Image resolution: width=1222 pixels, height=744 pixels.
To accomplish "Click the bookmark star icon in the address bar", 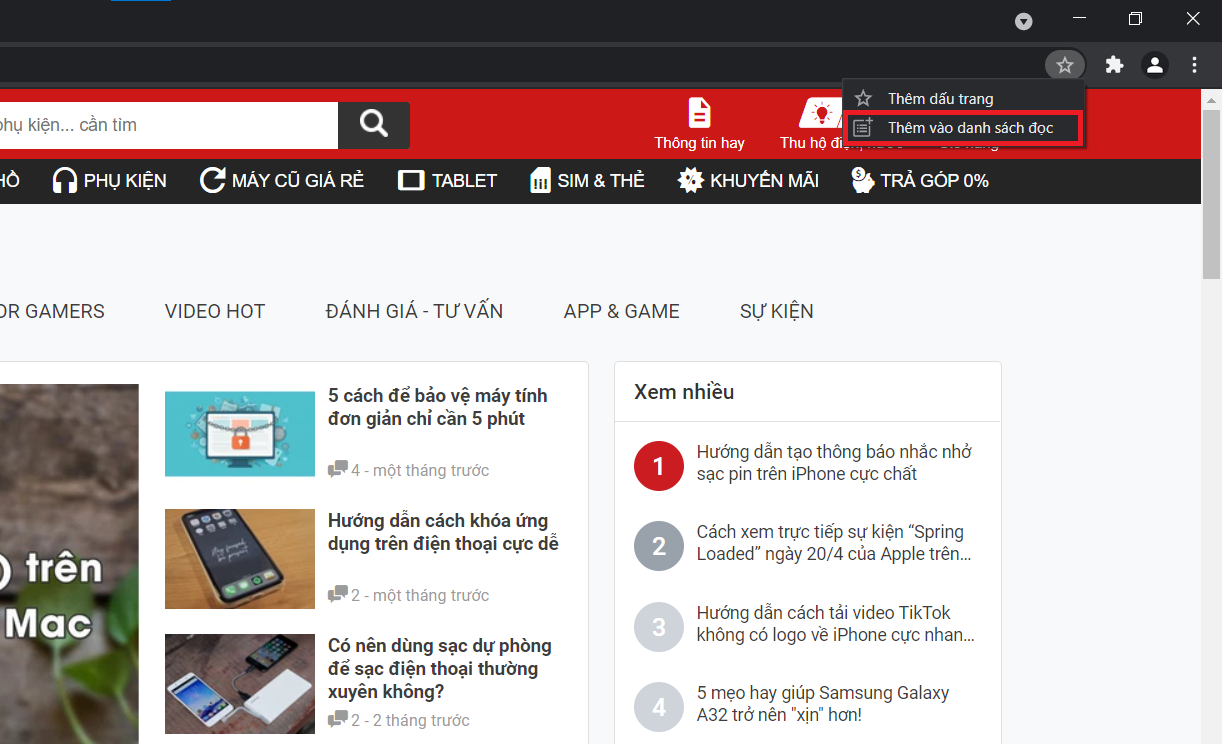I will pos(1064,64).
